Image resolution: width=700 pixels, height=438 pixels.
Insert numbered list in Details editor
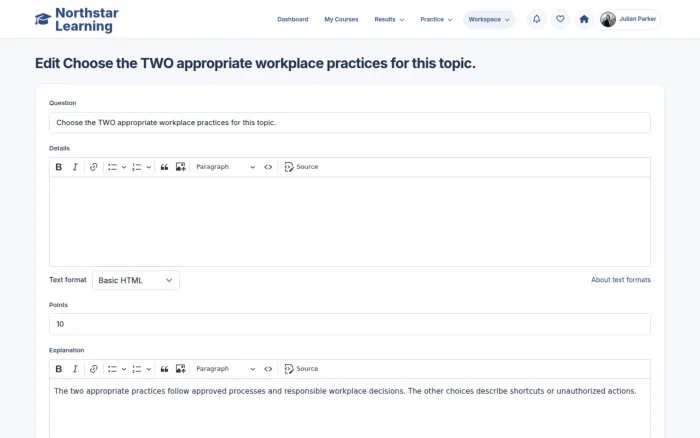[x=137, y=167]
